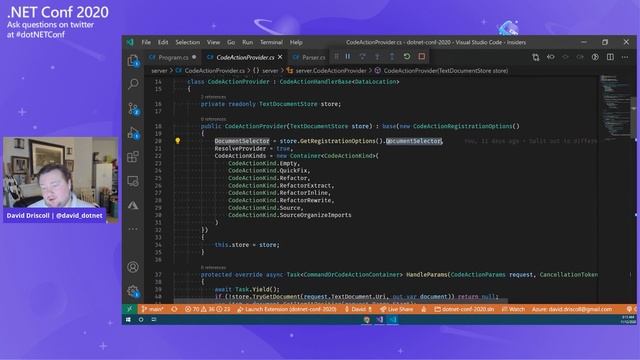Viewport: 640px width, 360px height.
Task: Click server.CodeActionProvider class breadcrumb
Action: pos(327,71)
